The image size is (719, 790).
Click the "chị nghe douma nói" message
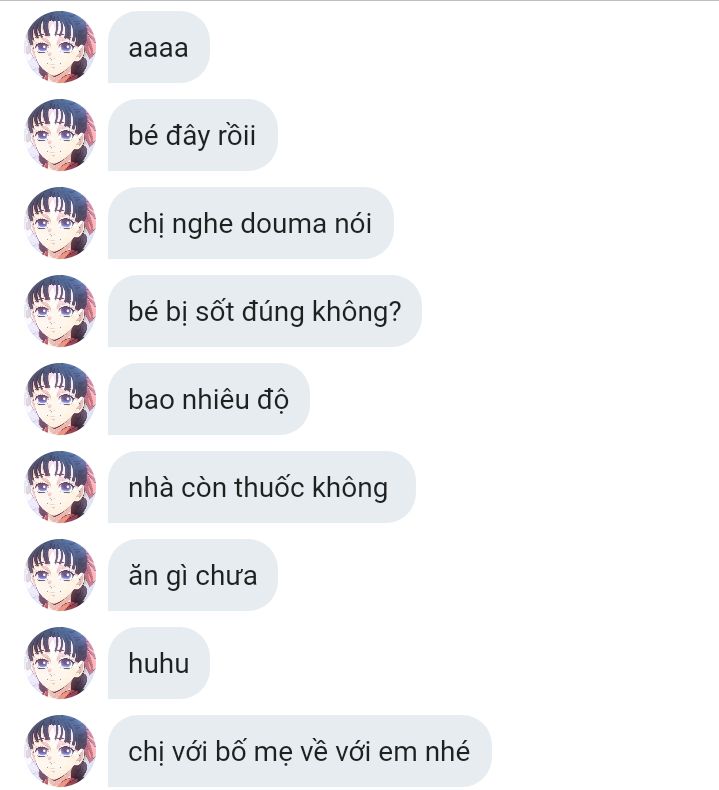[250, 223]
